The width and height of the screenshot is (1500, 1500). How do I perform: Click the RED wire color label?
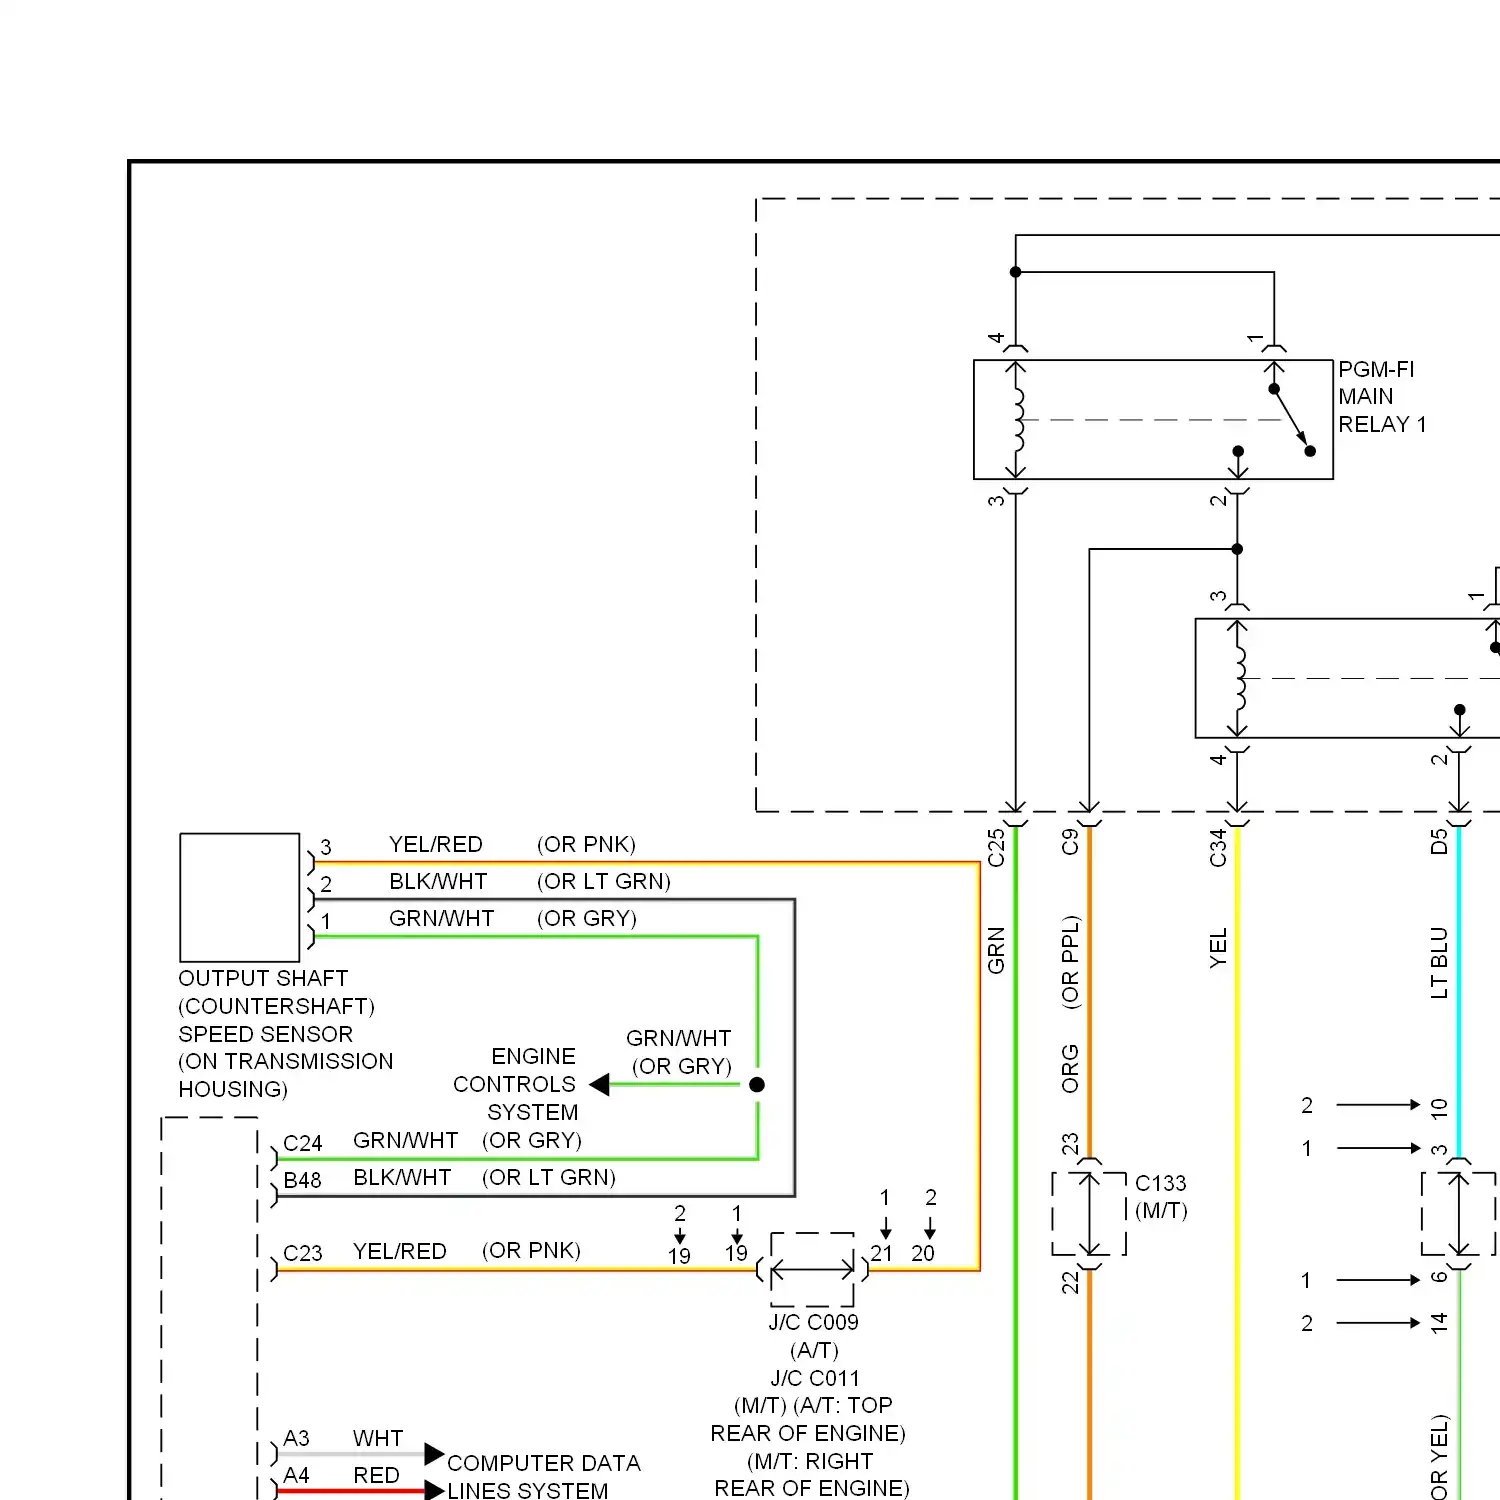[x=376, y=1475]
